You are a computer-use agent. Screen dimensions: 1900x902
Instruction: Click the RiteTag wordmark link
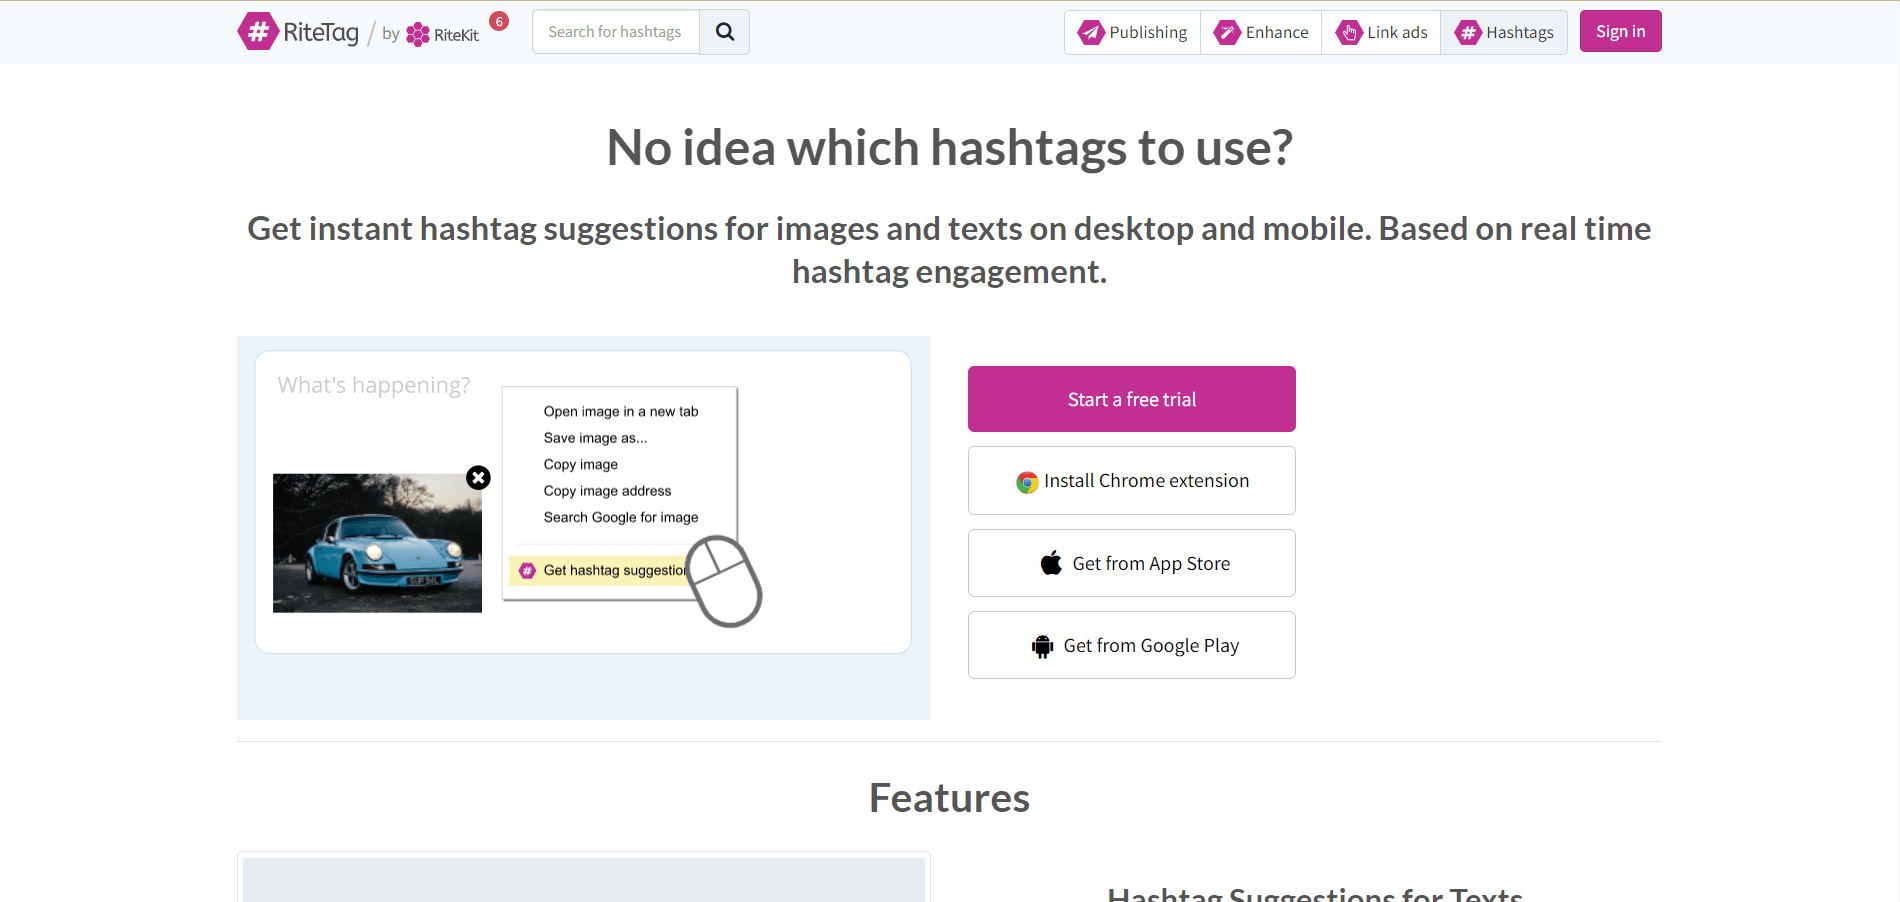pyautogui.click(x=321, y=32)
